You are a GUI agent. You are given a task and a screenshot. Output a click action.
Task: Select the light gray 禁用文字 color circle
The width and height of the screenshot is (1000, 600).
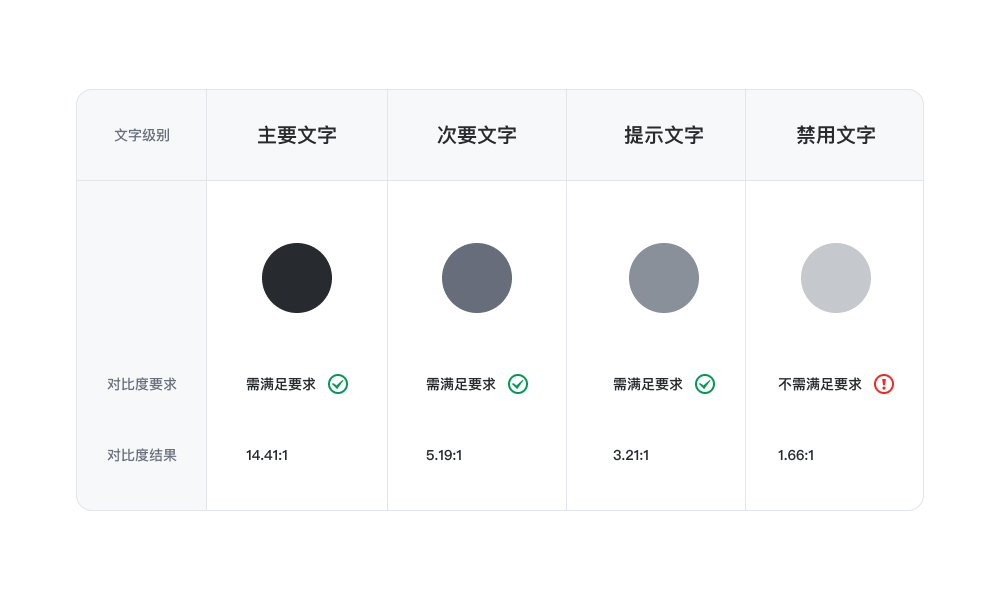836,278
